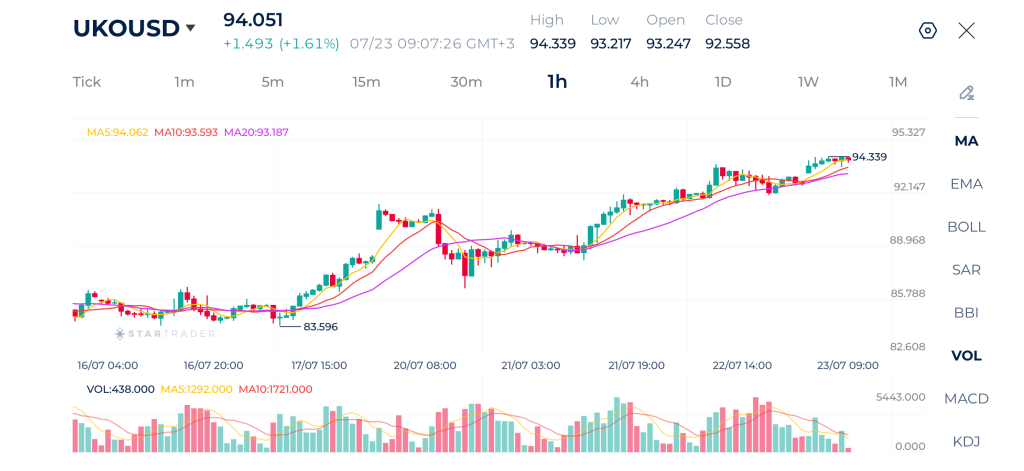Click the 20/07 08:00 time axis label
This screenshot has height=471, width=1024.
[x=426, y=365]
